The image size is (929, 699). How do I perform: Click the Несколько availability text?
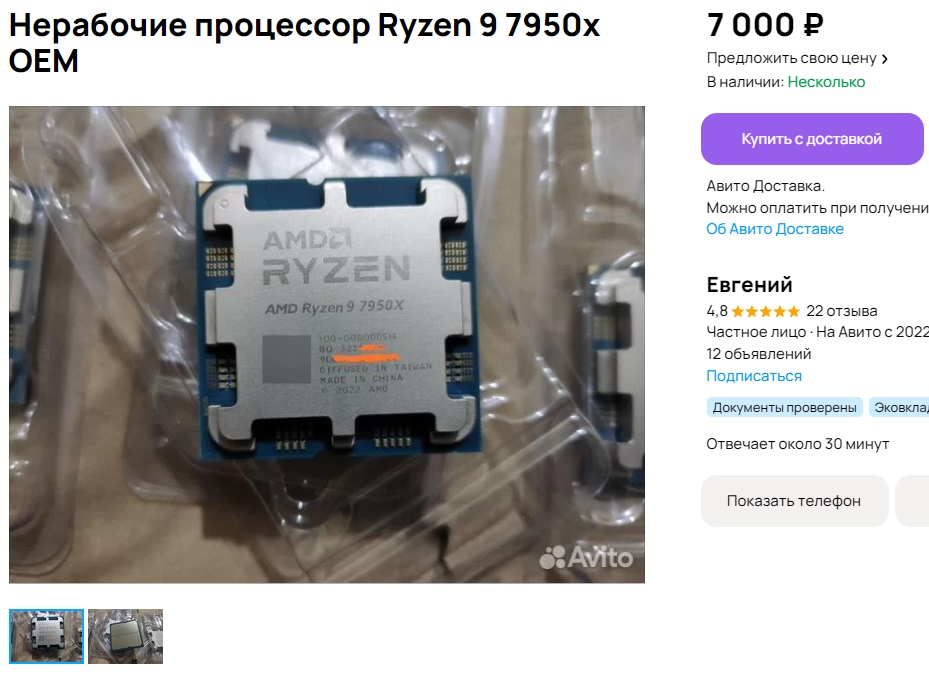(x=826, y=82)
